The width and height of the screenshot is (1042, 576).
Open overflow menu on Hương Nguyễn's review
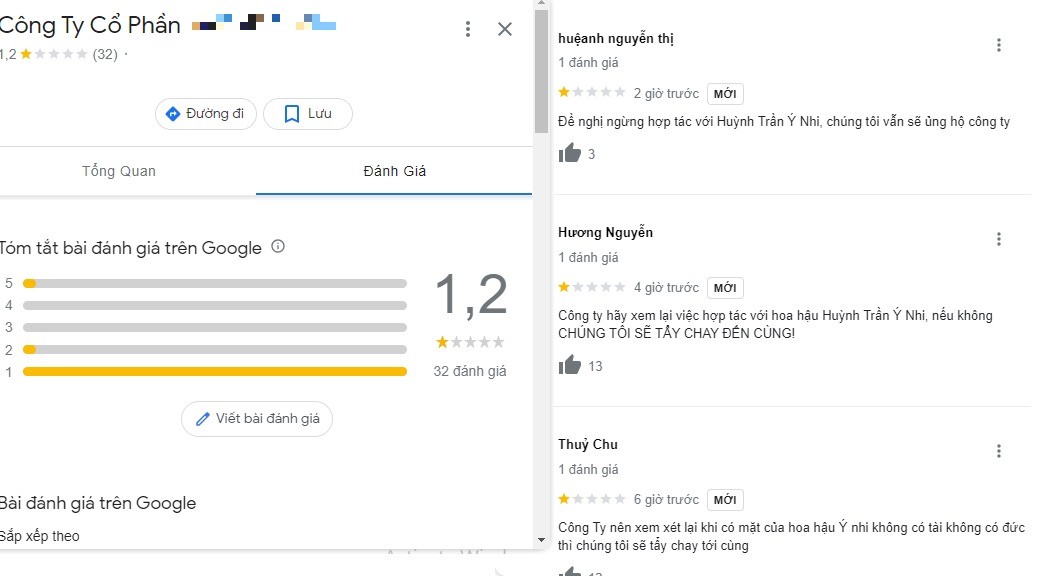click(x=998, y=238)
